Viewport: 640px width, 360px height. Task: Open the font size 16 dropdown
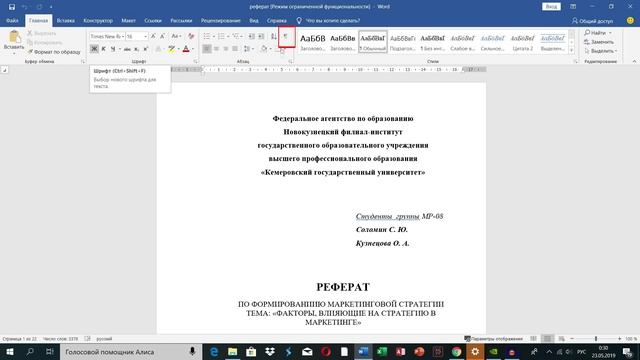(x=145, y=37)
